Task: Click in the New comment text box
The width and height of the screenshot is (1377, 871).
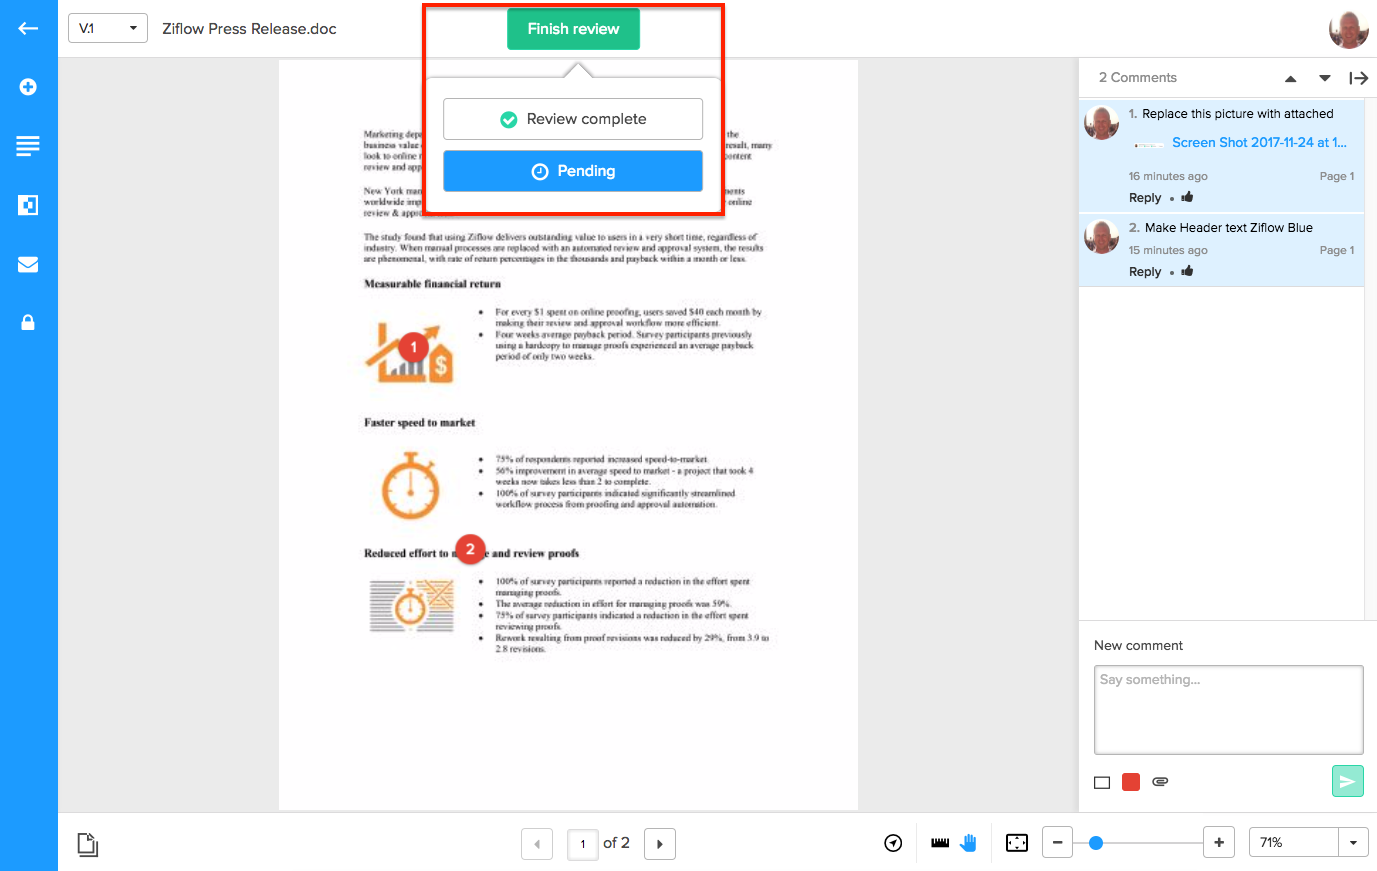Action: (x=1228, y=710)
